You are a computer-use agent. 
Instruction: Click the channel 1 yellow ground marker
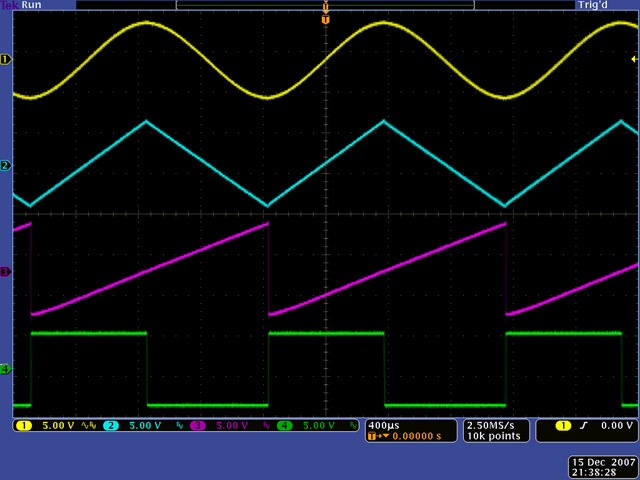pos(5,60)
